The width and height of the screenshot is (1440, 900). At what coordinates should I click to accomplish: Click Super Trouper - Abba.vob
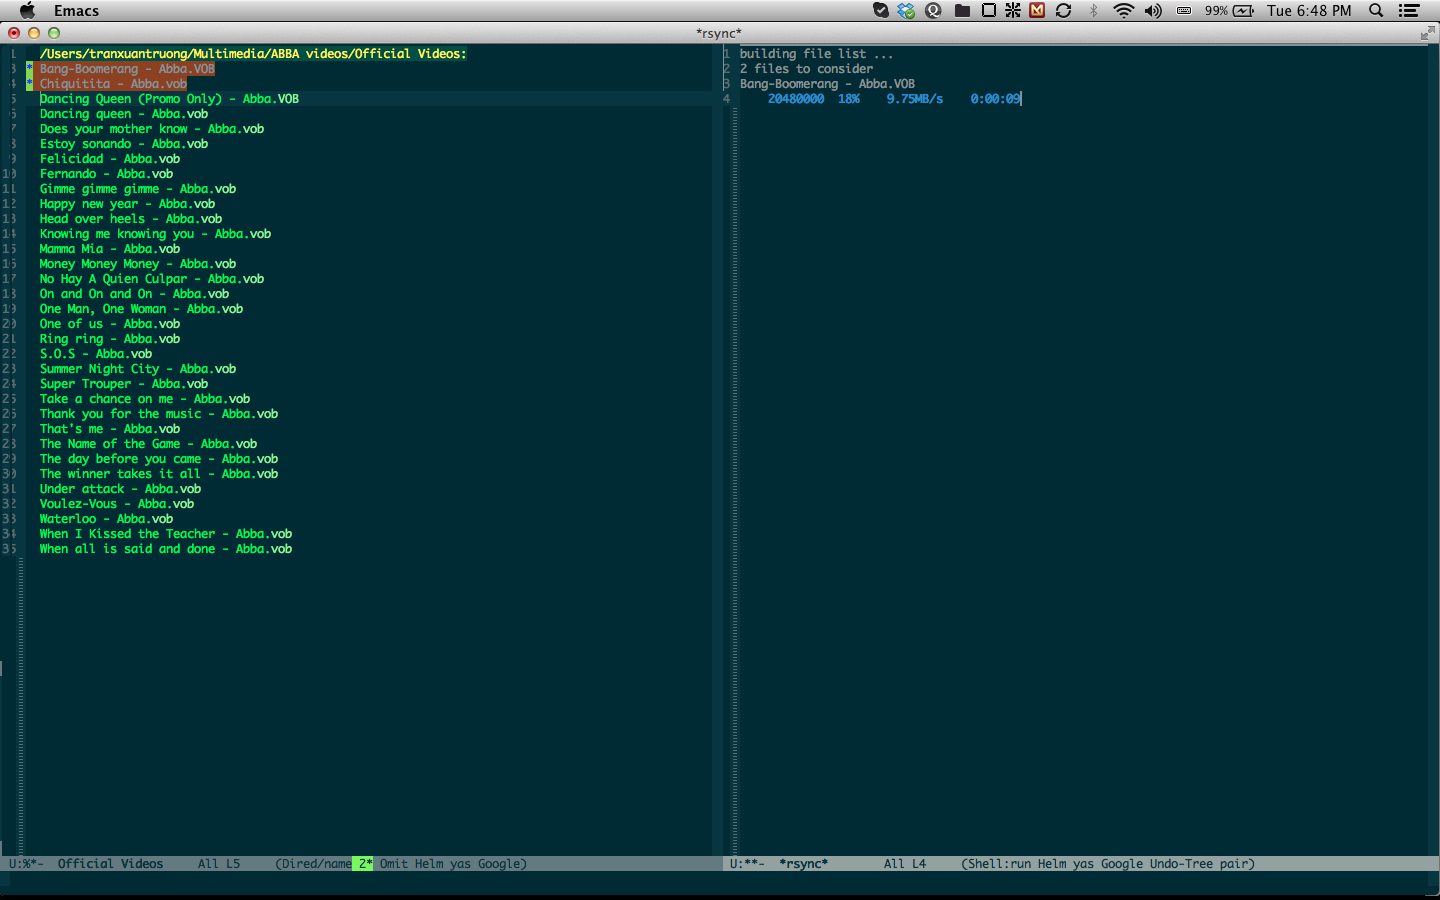pos(124,384)
